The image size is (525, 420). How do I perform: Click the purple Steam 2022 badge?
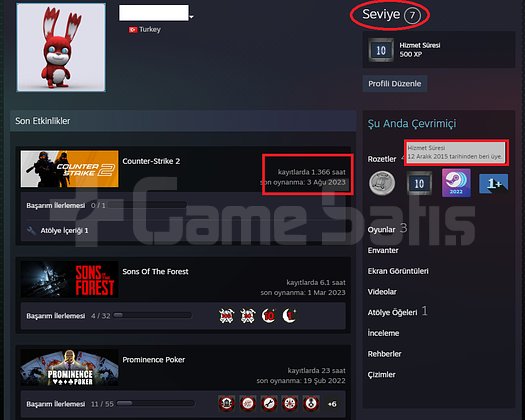(x=456, y=183)
